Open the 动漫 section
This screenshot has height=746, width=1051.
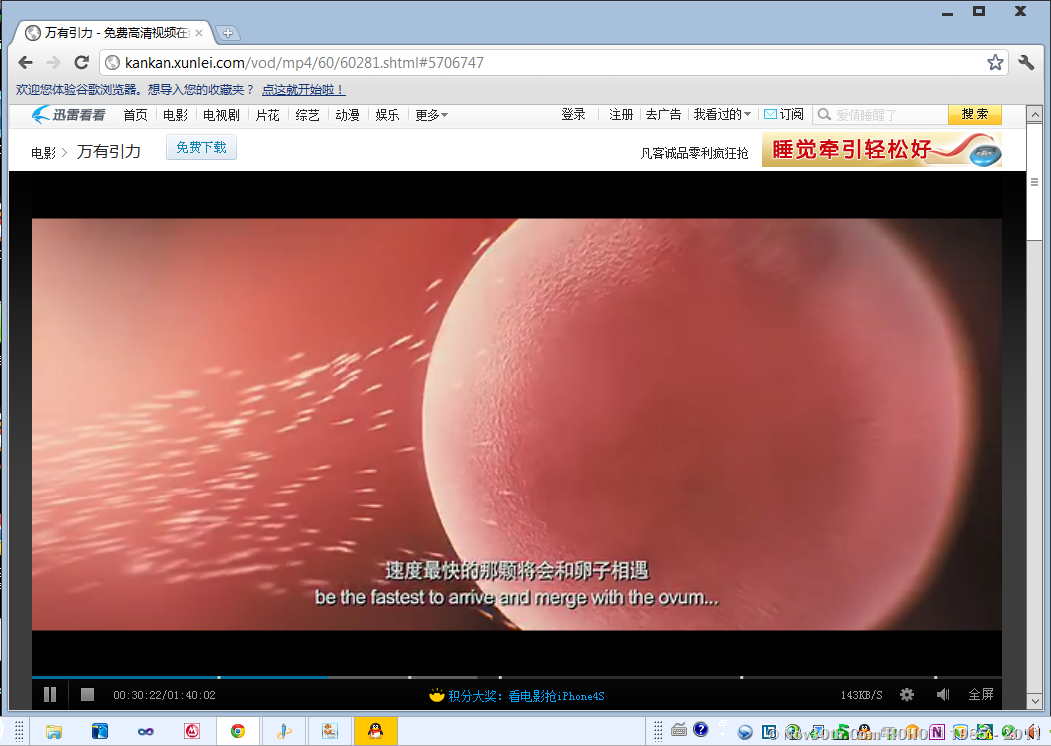(x=347, y=115)
